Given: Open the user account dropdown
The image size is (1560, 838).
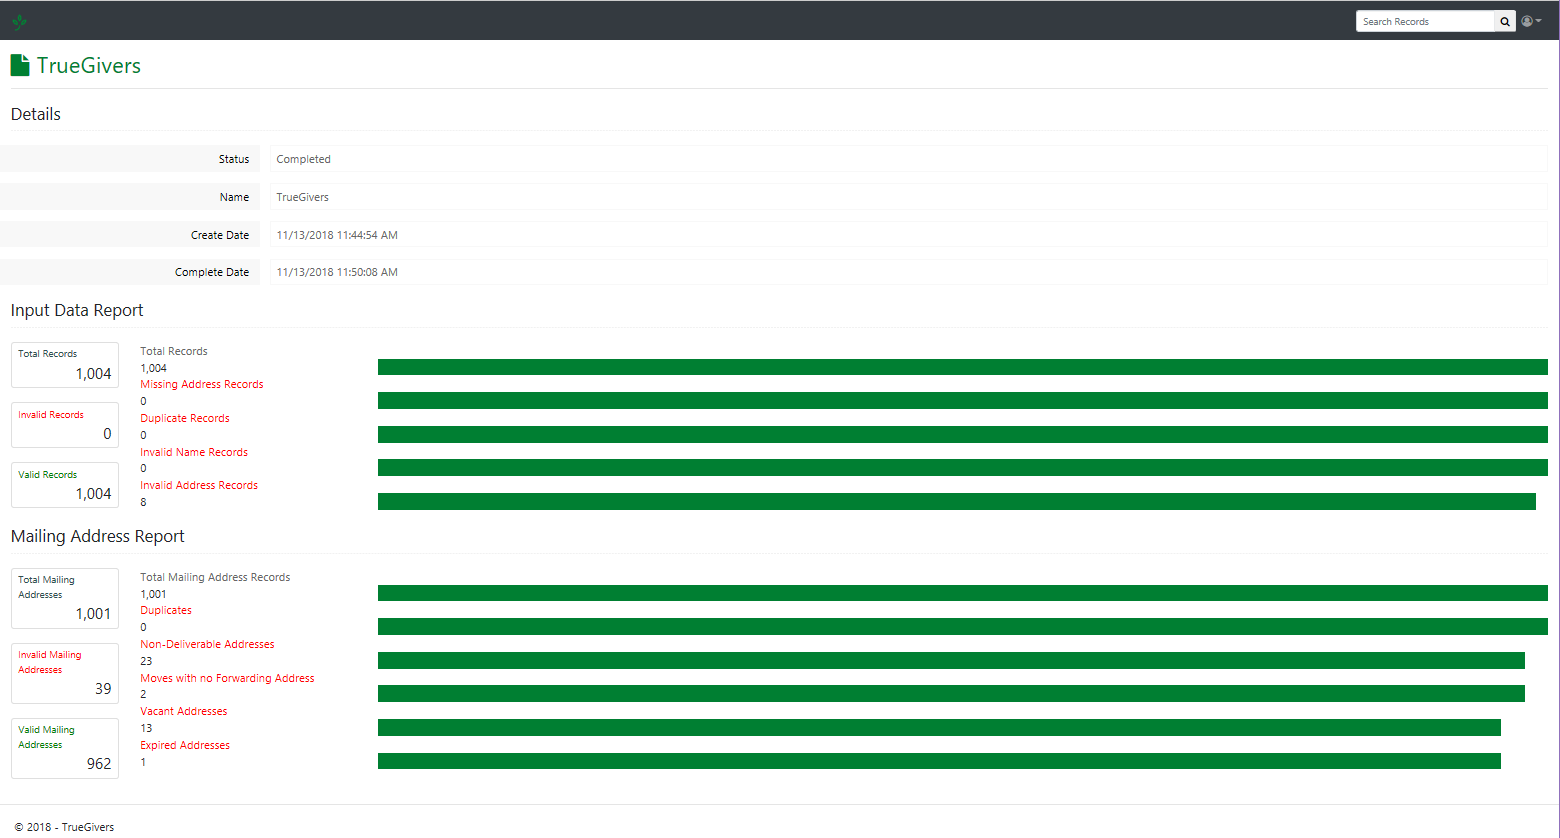Looking at the screenshot, I should pyautogui.click(x=1531, y=21).
